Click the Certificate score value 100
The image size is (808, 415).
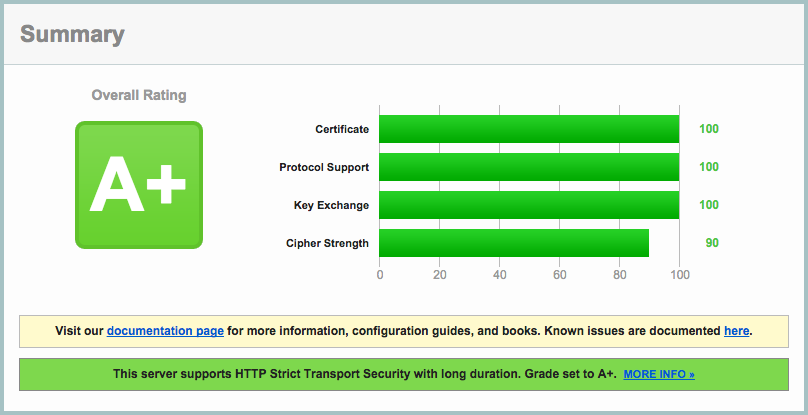click(709, 129)
